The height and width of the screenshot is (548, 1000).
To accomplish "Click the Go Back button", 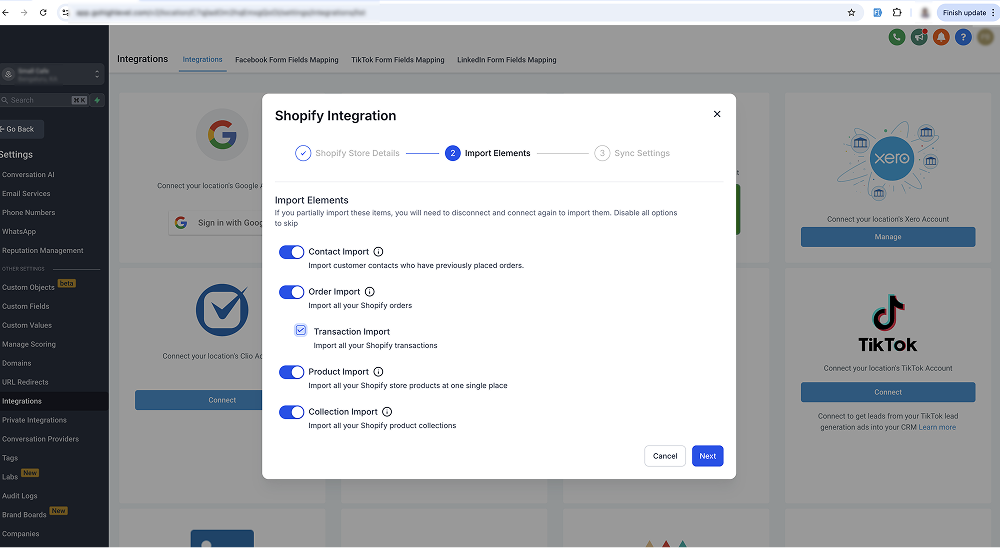I will click(19, 130).
